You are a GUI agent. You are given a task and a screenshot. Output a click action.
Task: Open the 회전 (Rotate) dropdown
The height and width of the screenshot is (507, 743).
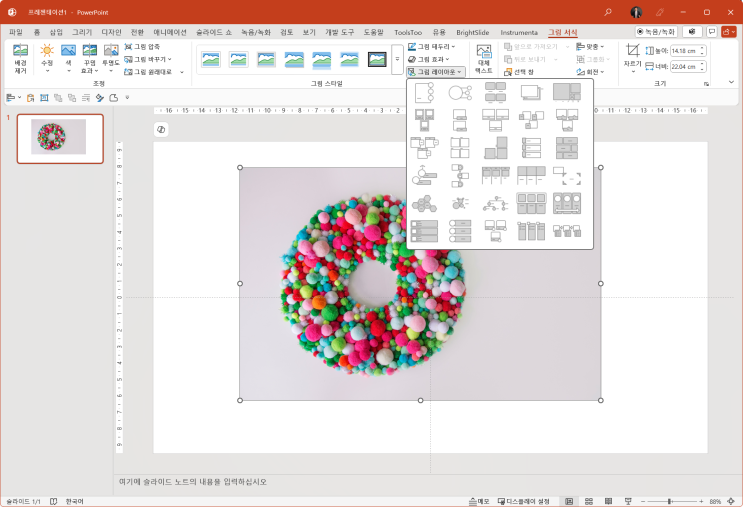[x=590, y=72]
